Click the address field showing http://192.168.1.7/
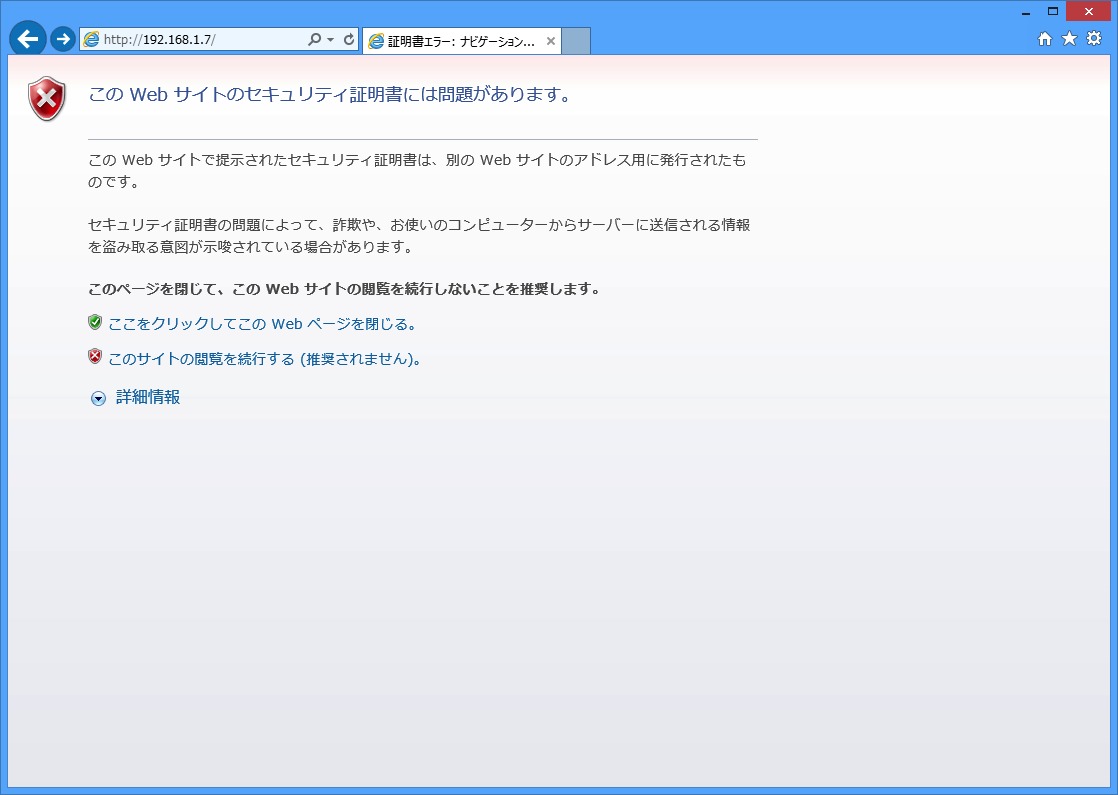 pyautogui.click(x=200, y=40)
